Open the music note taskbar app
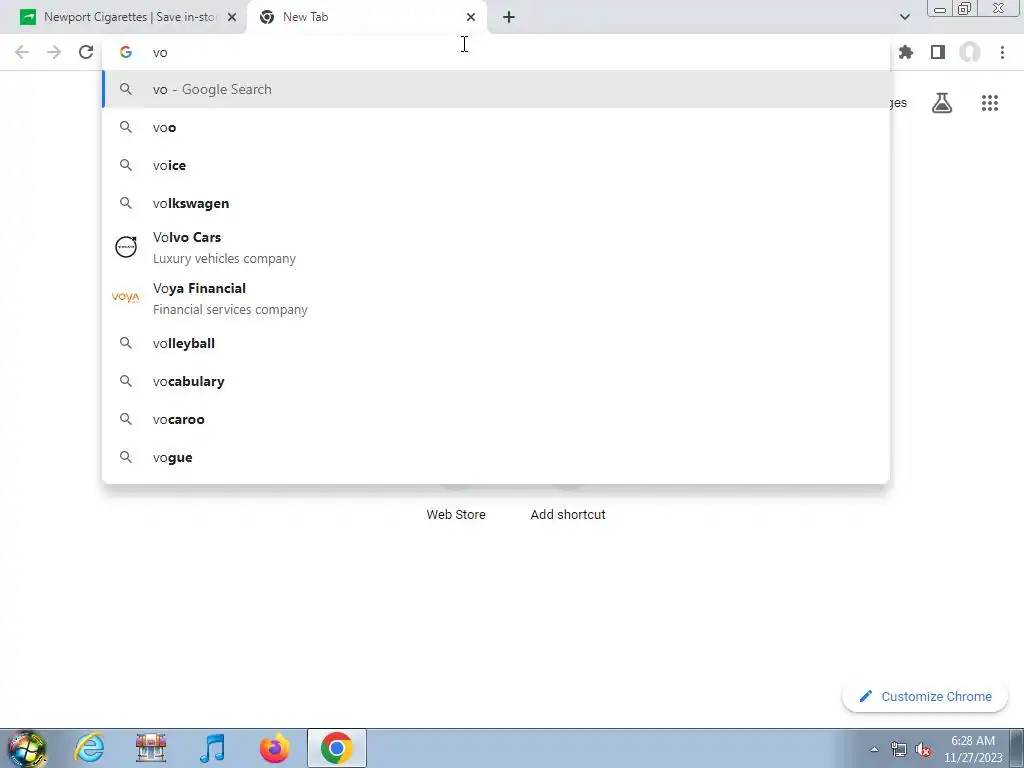Viewport: 1024px width, 768px height. 212,748
